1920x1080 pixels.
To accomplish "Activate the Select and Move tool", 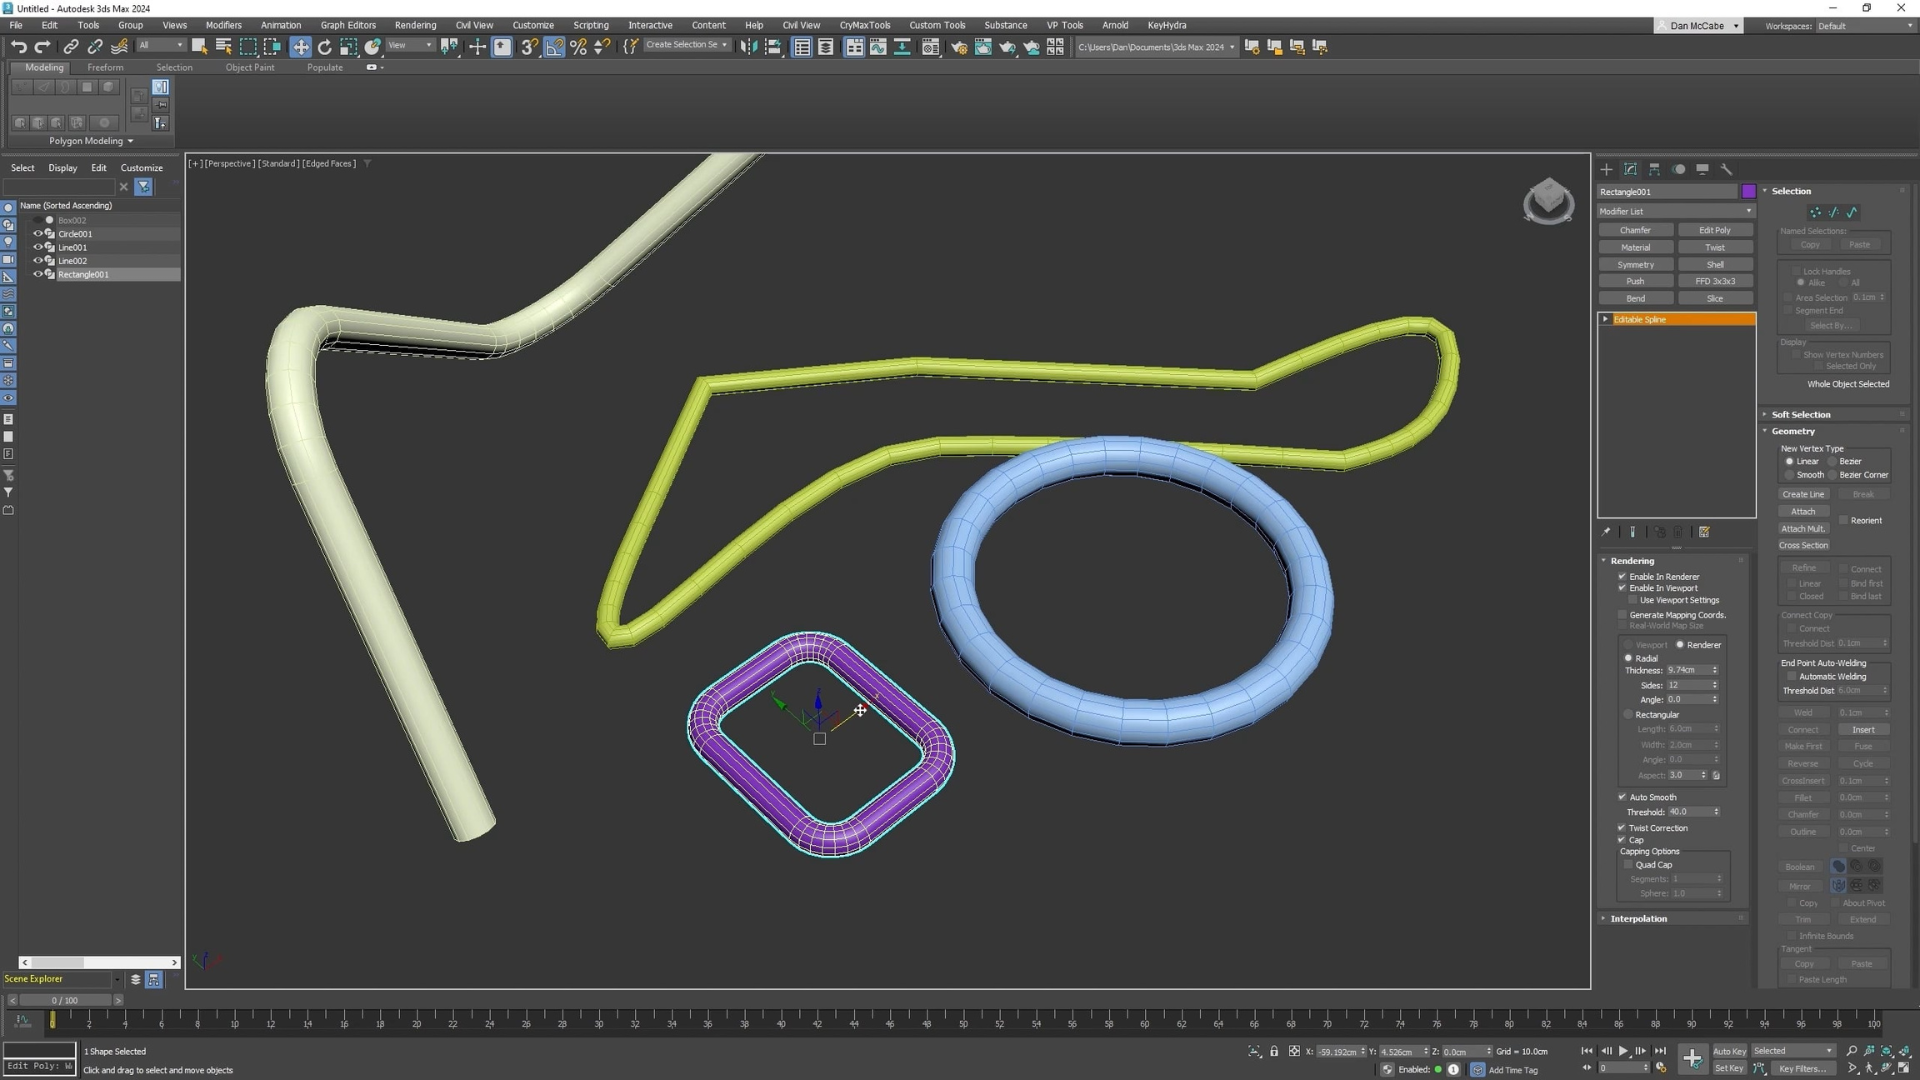I will (x=300, y=46).
